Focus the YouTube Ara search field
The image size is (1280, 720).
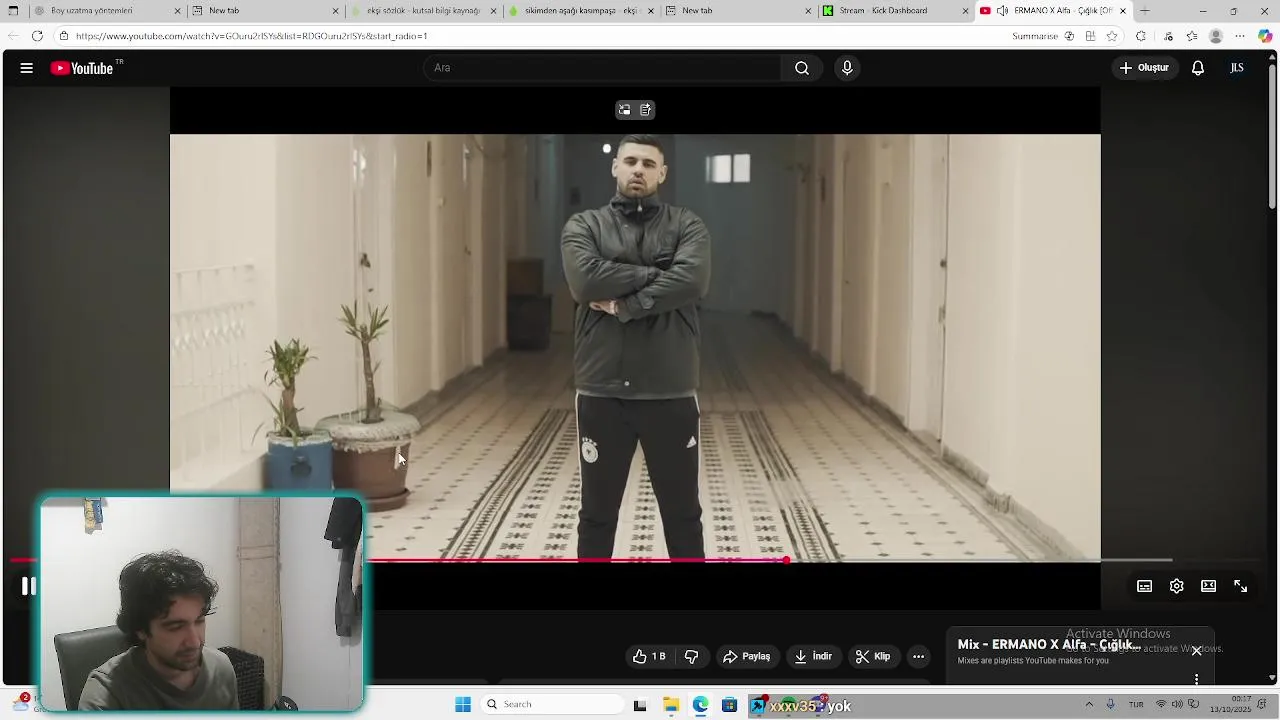tap(602, 68)
